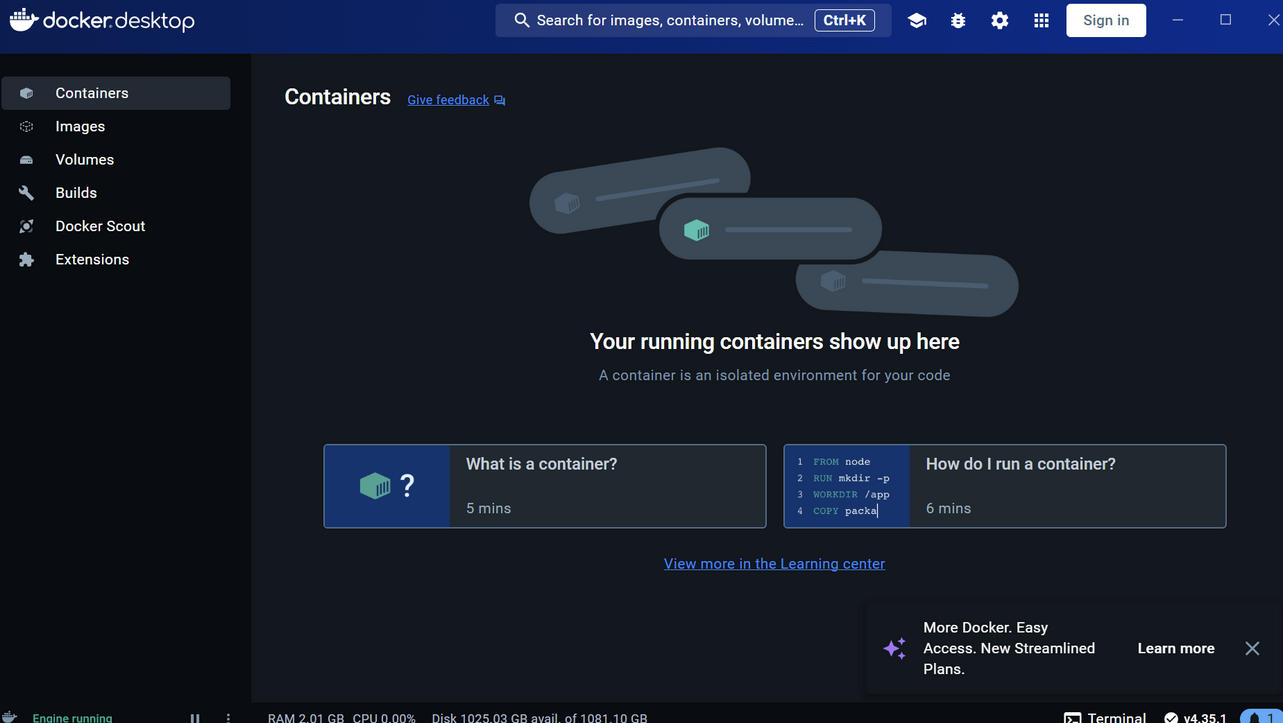
Task: Click the sparkle icon in the notification
Action: [895, 648]
